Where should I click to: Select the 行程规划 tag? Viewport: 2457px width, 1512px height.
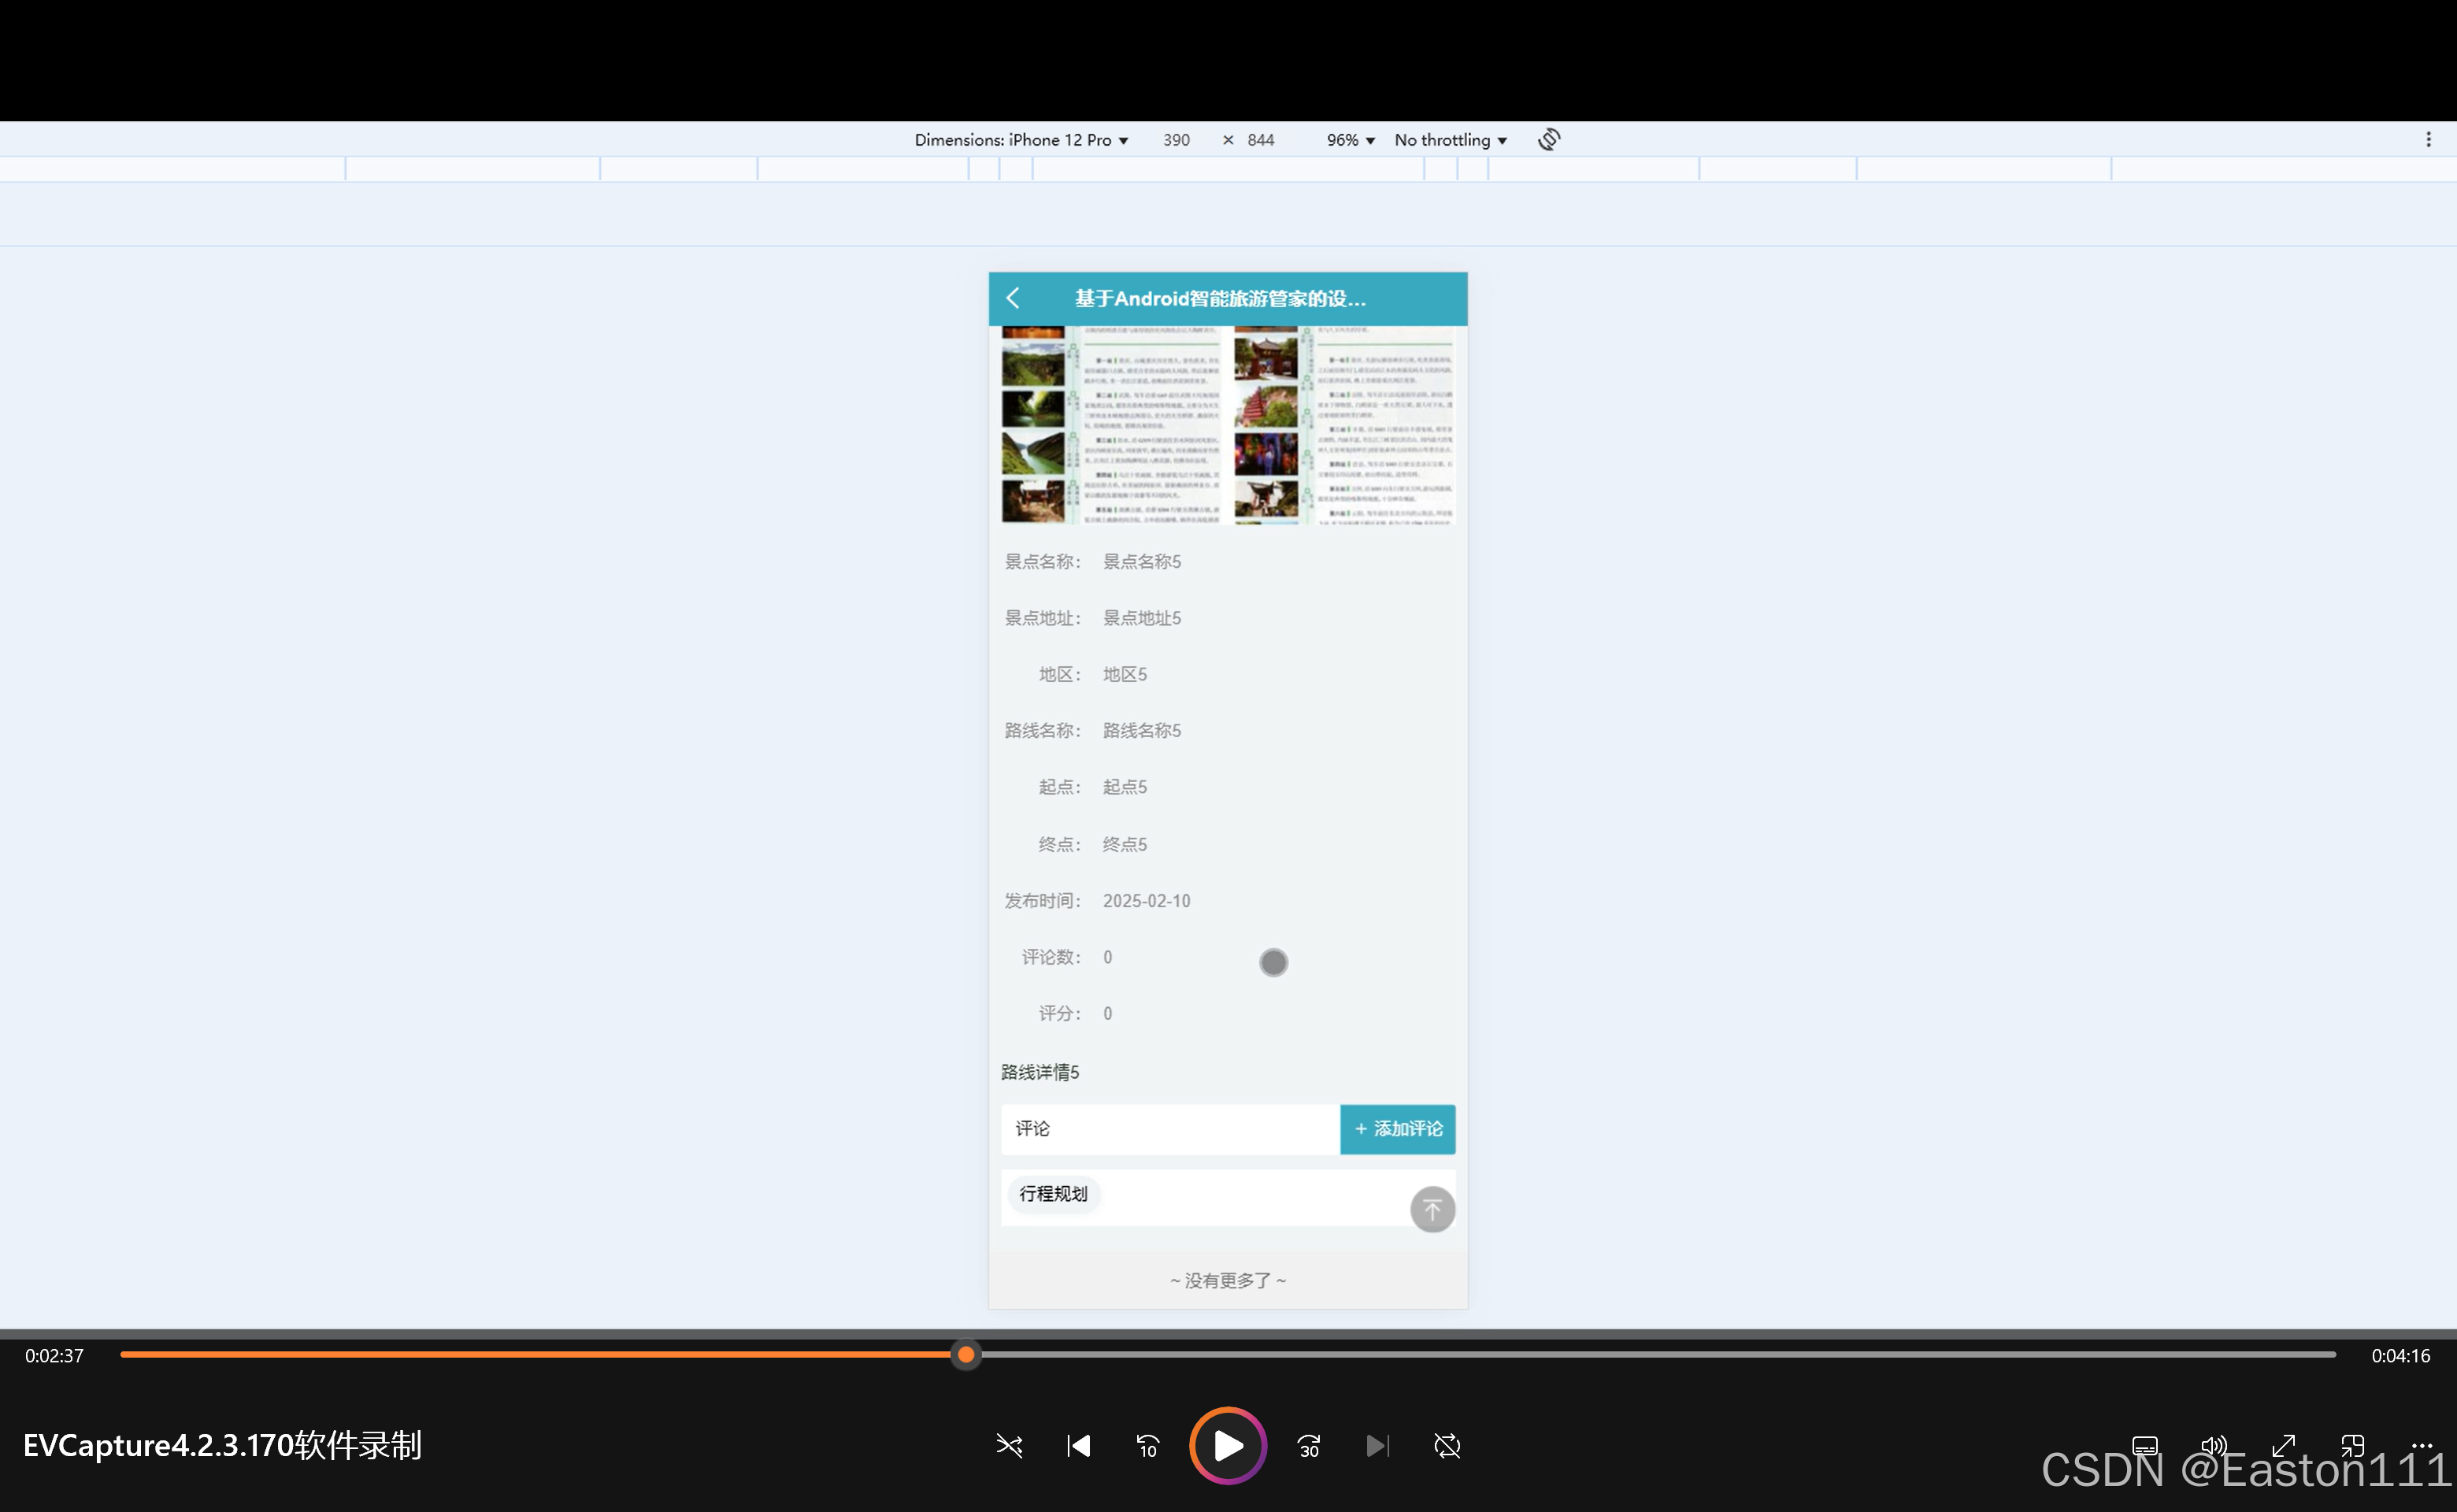[1053, 1194]
